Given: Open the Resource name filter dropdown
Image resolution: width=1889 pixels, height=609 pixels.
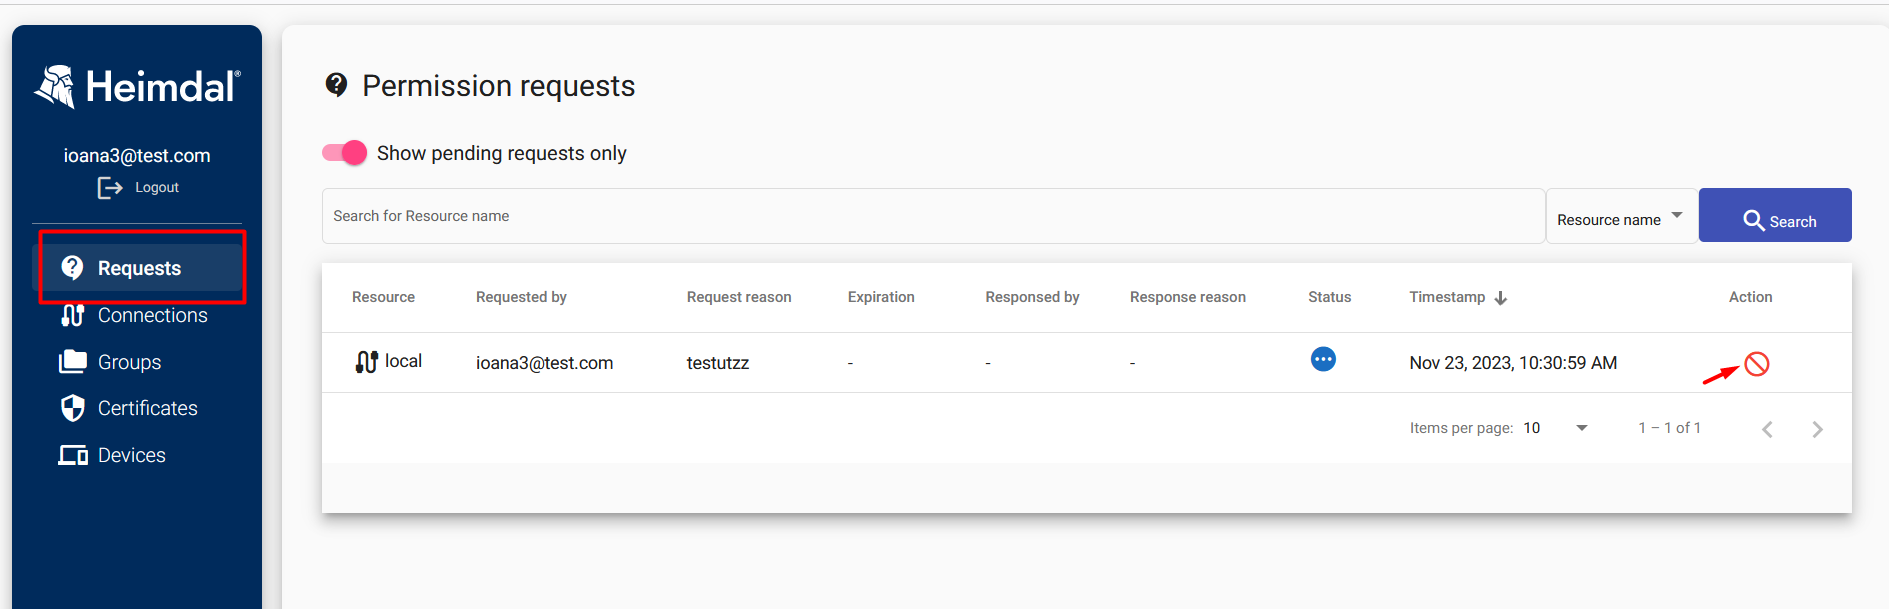Looking at the screenshot, I should coord(1621,216).
